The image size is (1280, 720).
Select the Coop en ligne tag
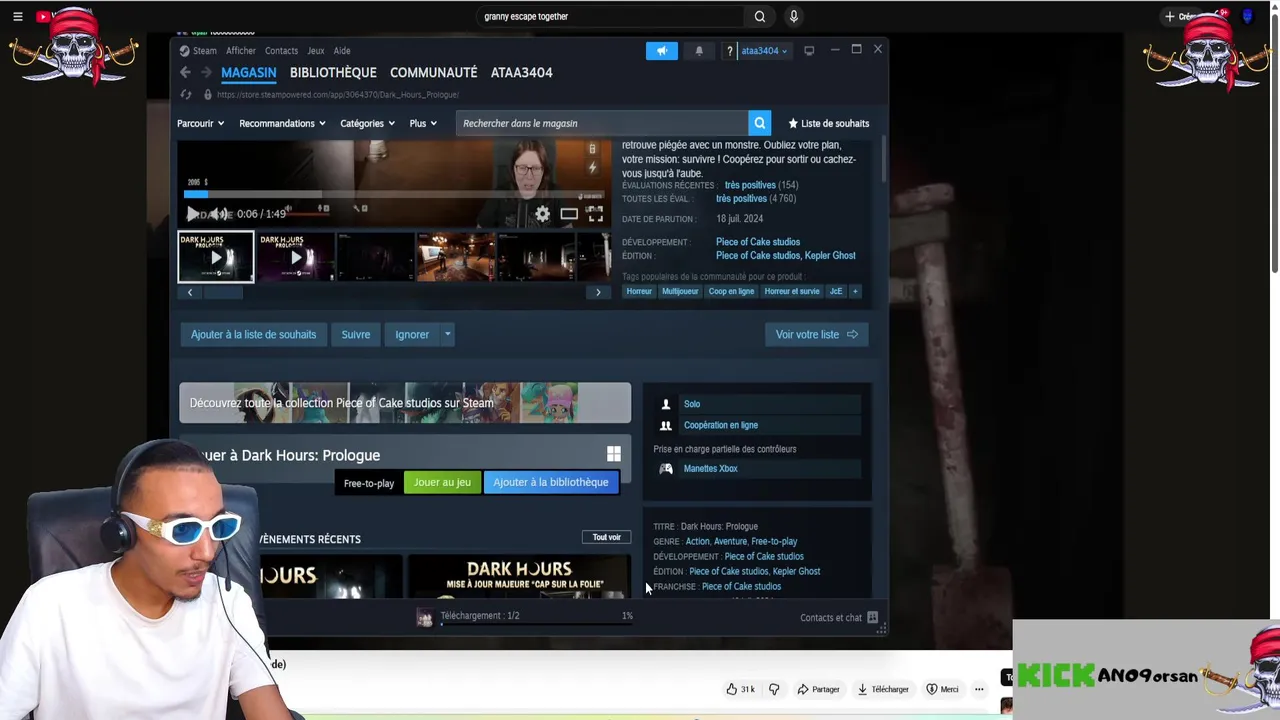[x=731, y=291]
